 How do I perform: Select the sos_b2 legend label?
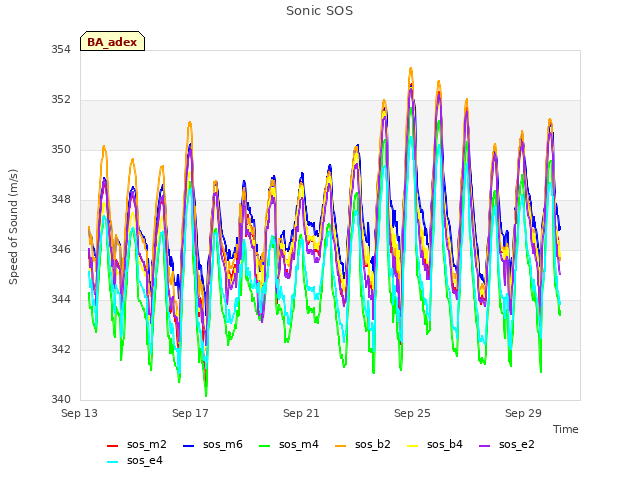tap(373, 444)
